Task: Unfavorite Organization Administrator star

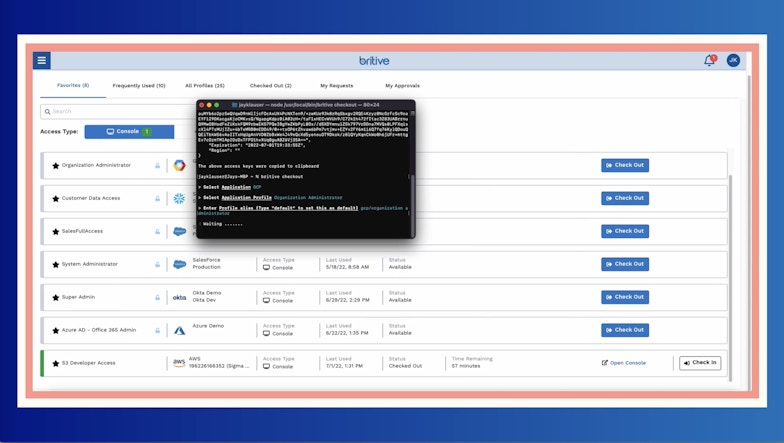Action: pyautogui.click(x=56, y=166)
